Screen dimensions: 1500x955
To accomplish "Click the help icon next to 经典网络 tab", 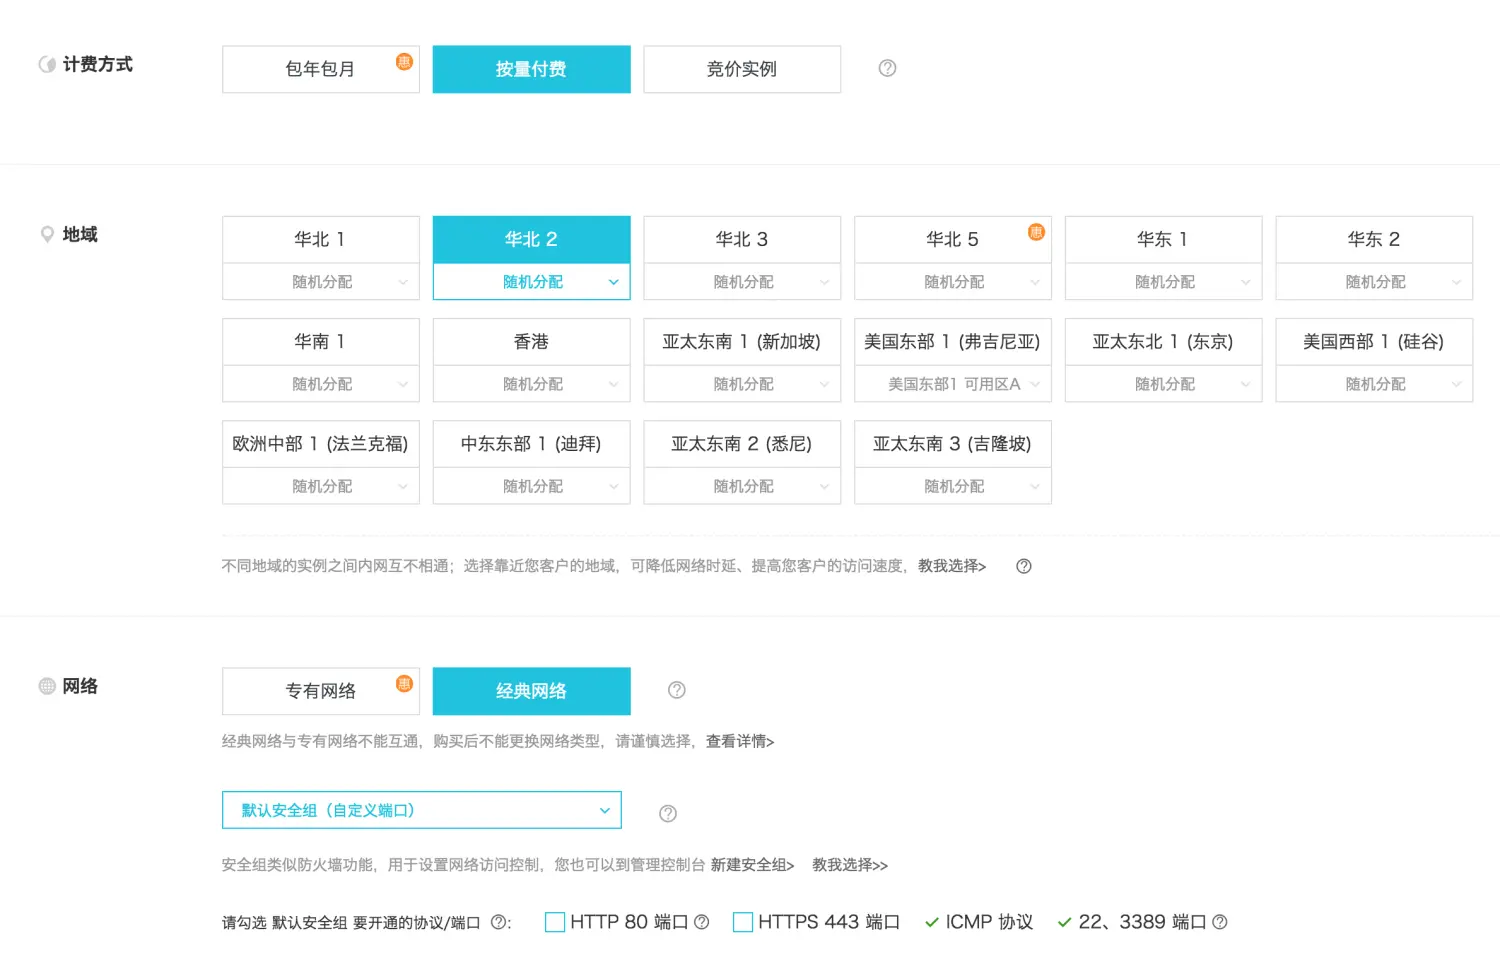I will pos(676,690).
